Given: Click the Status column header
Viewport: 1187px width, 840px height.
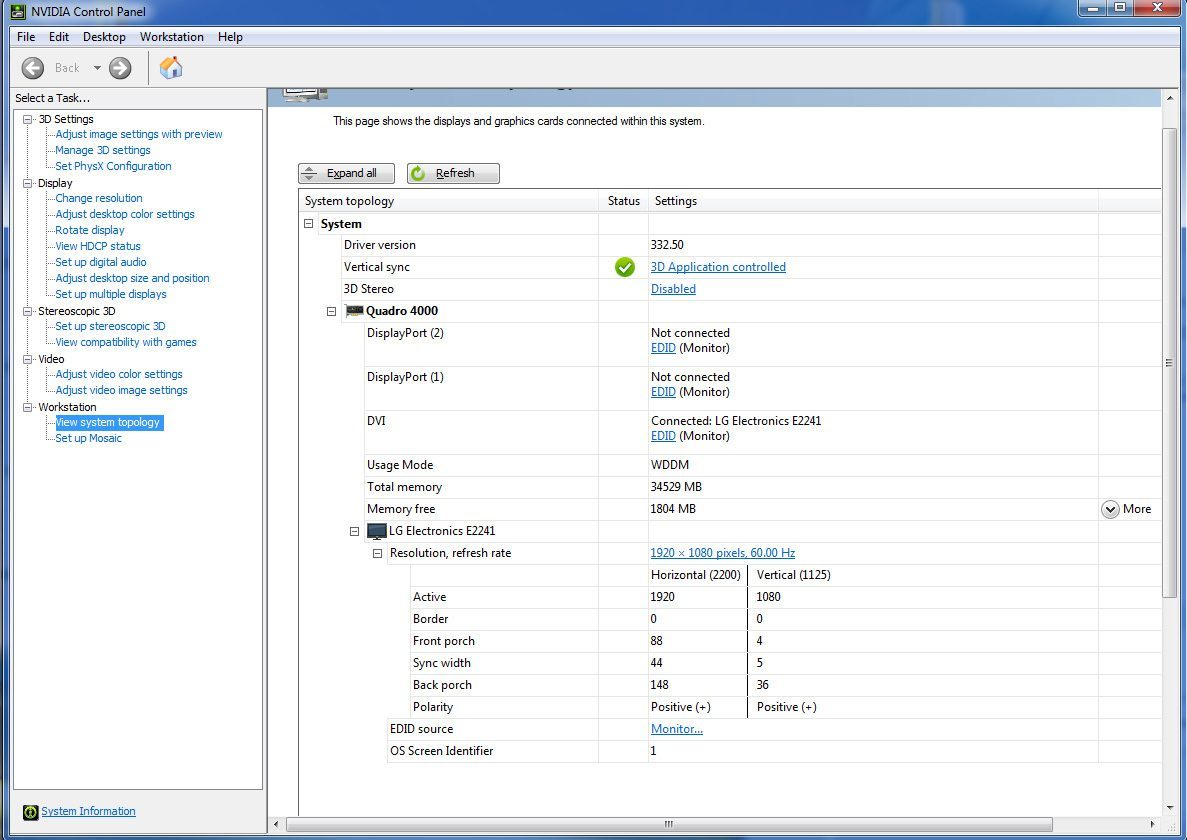Looking at the screenshot, I should 624,201.
